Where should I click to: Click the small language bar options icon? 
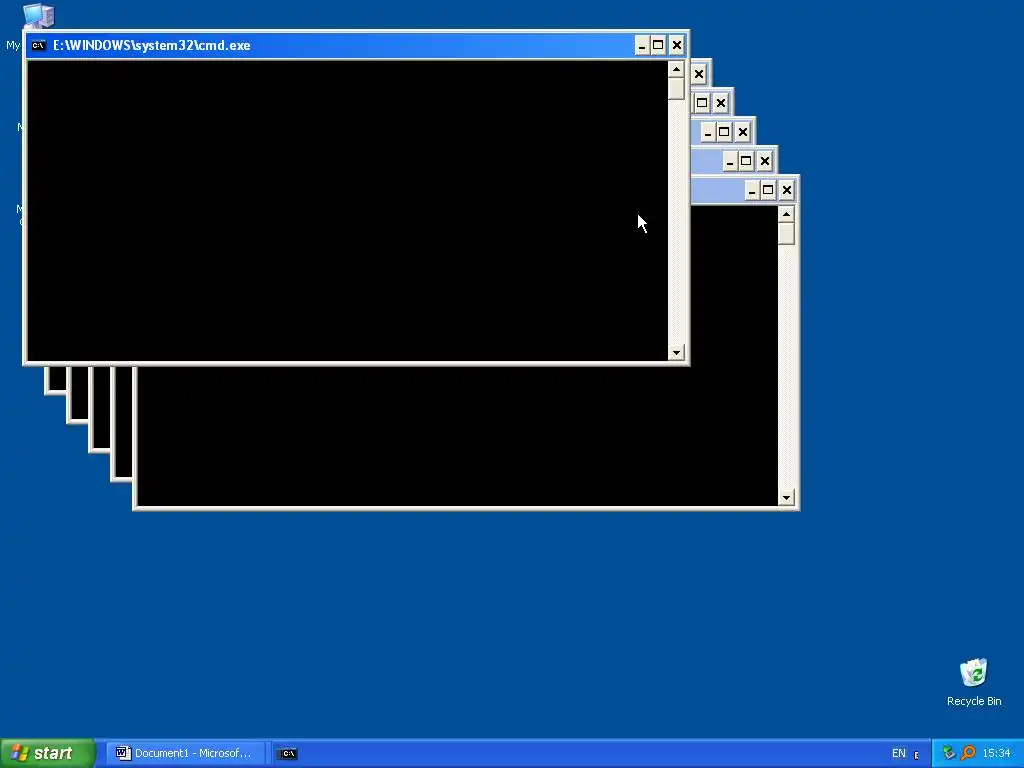tap(916, 756)
